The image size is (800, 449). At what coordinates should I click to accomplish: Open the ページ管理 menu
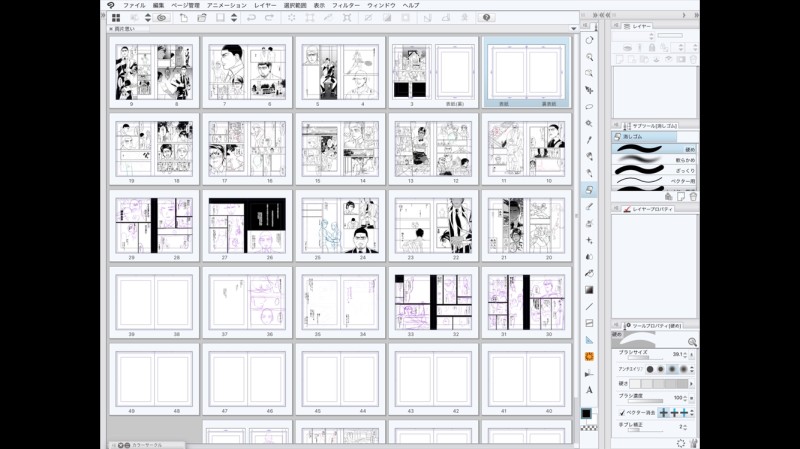pyautogui.click(x=186, y=5)
